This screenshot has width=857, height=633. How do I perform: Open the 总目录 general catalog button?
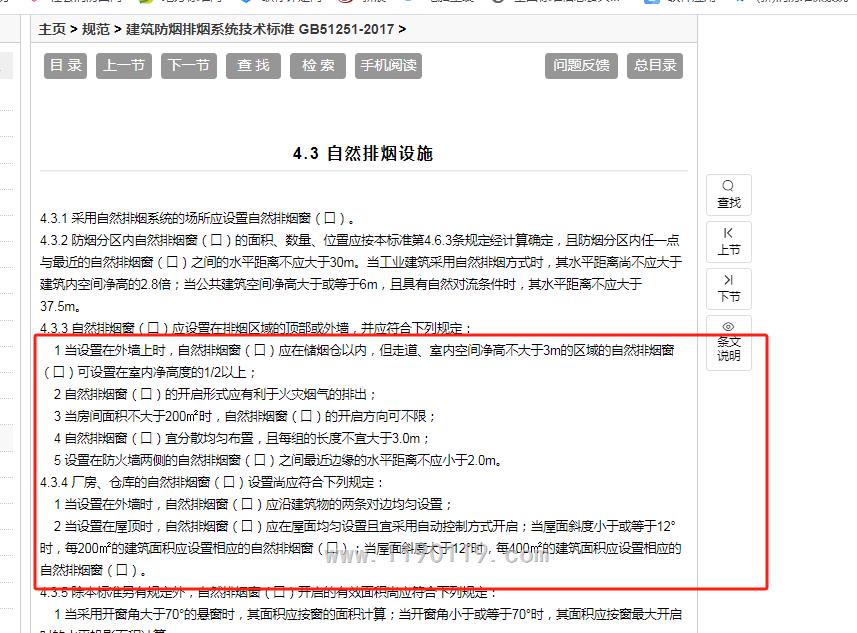point(655,65)
